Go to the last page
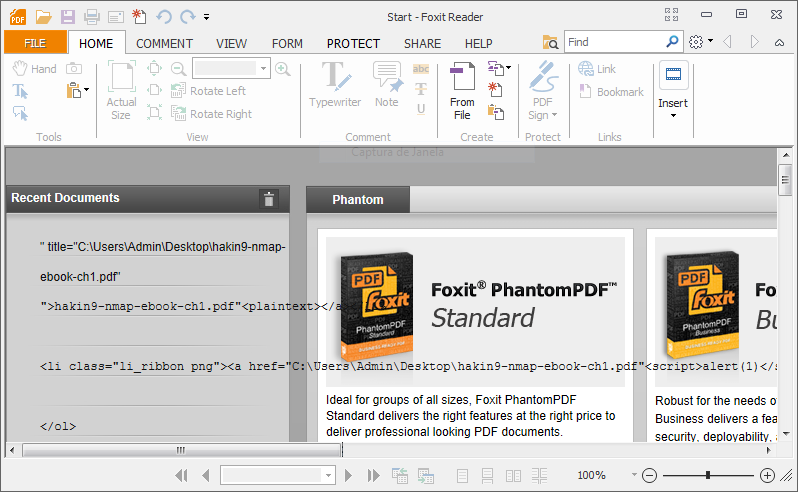Image resolution: width=798 pixels, height=492 pixels. [374, 475]
